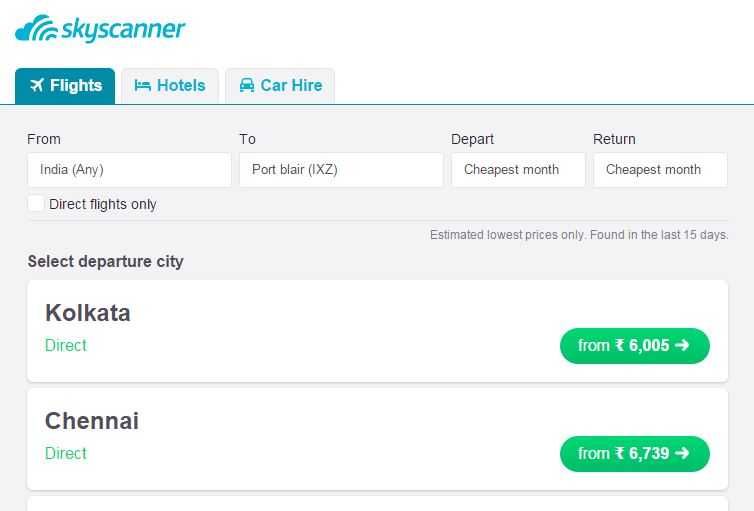Click the from ₹ 6,739 button for Chennai
This screenshot has width=754, height=511.
[635, 453]
